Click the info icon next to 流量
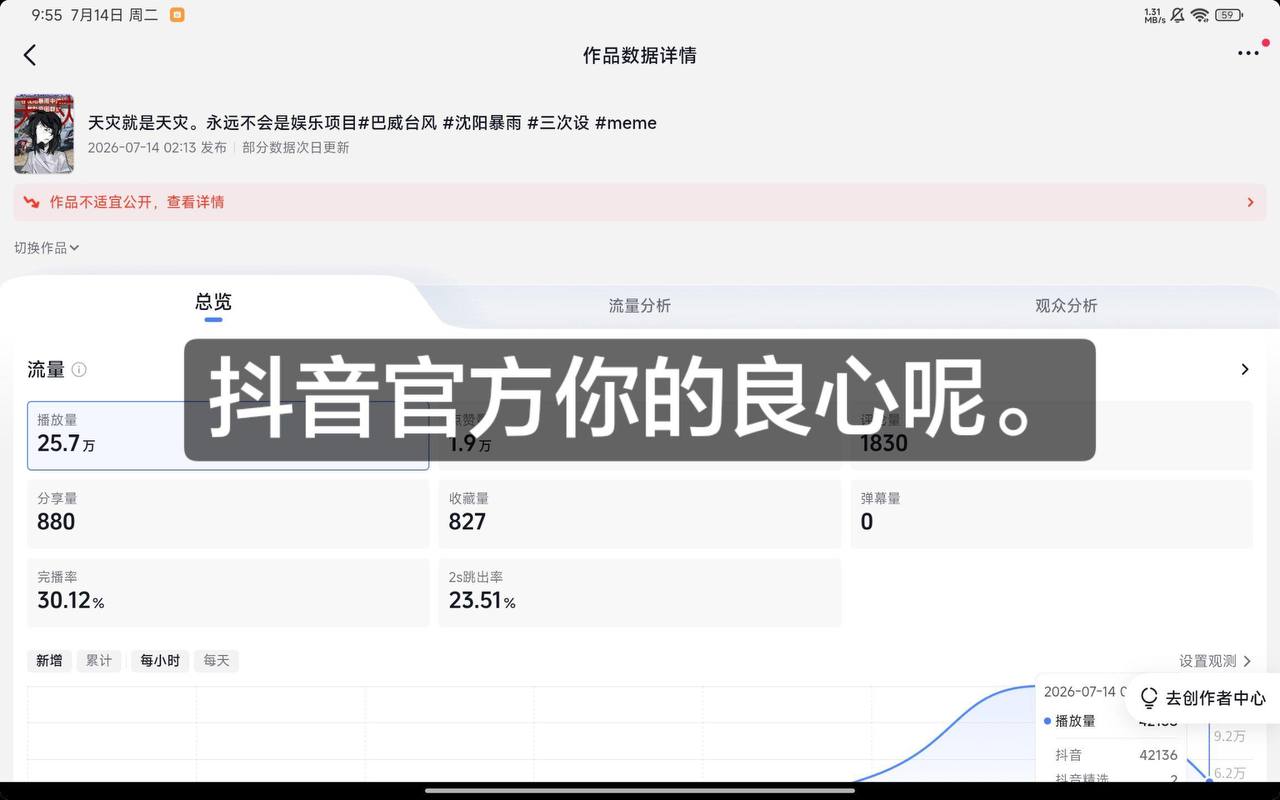The width and height of the screenshot is (1280, 800). pos(79,369)
